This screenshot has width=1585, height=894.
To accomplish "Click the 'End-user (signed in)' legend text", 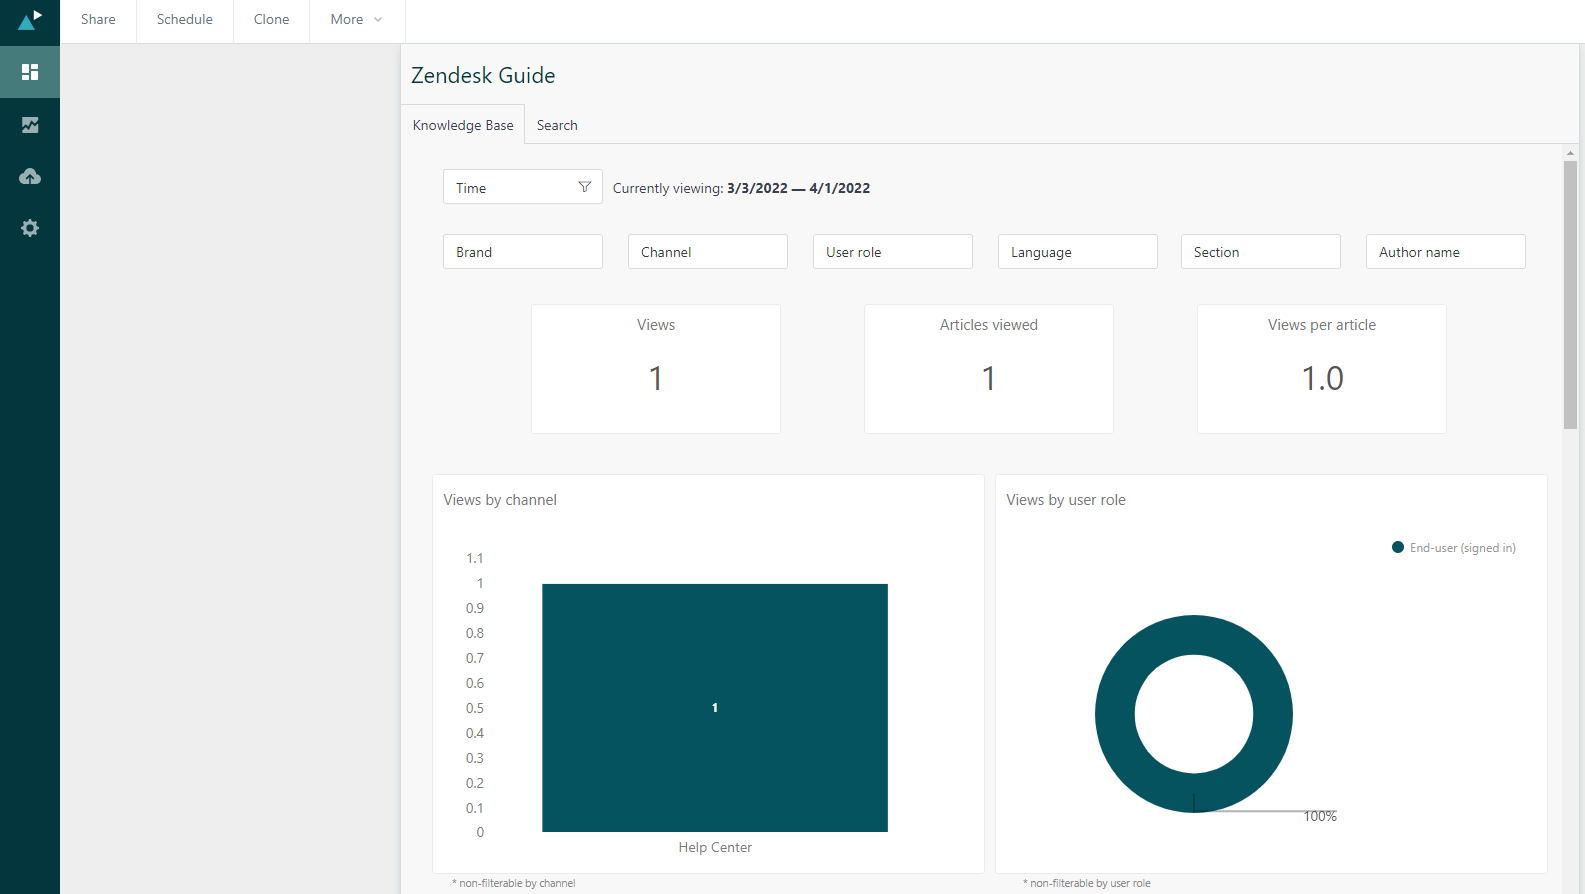I will [x=1463, y=548].
